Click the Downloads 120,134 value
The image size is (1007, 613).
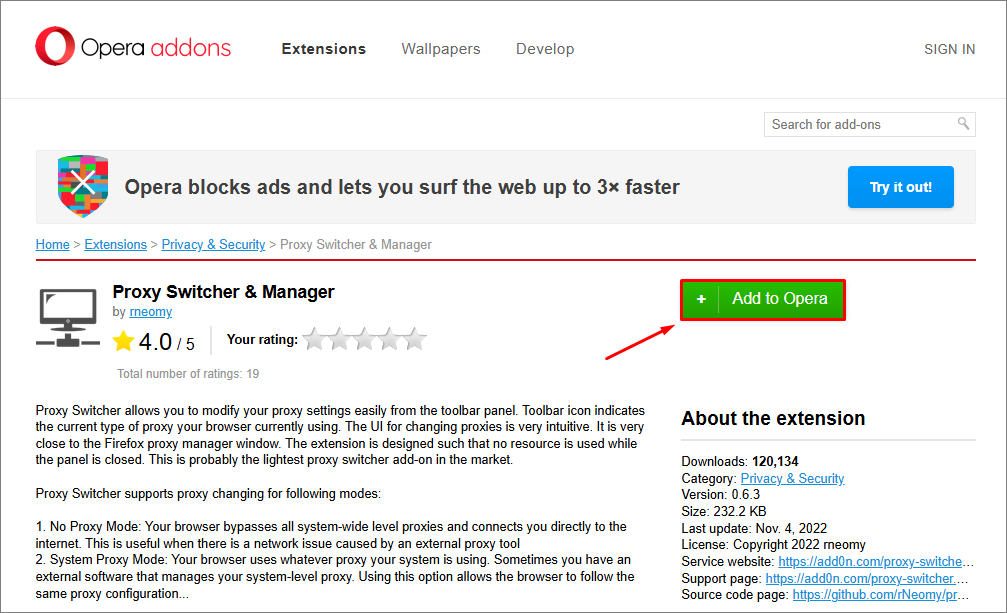click(x=775, y=462)
